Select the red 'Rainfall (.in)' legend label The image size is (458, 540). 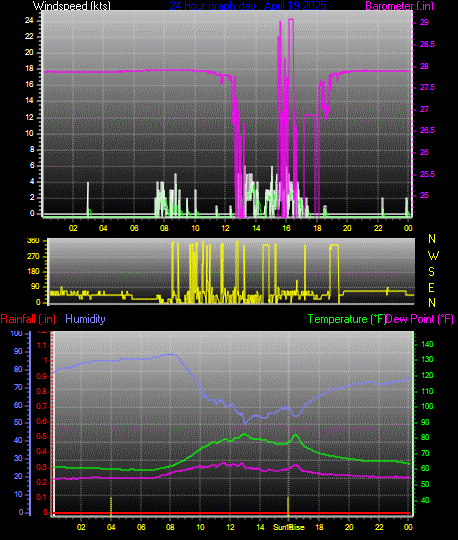click(28, 319)
